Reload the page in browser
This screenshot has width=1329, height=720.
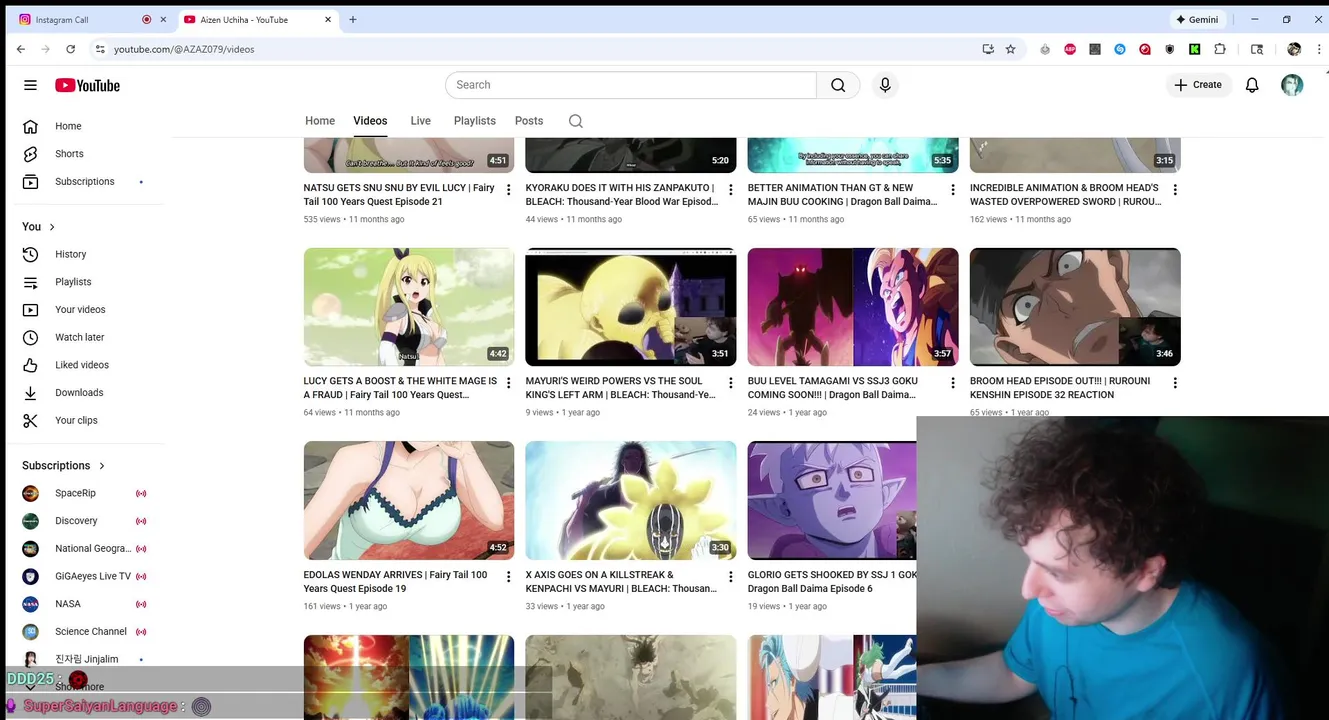70,49
